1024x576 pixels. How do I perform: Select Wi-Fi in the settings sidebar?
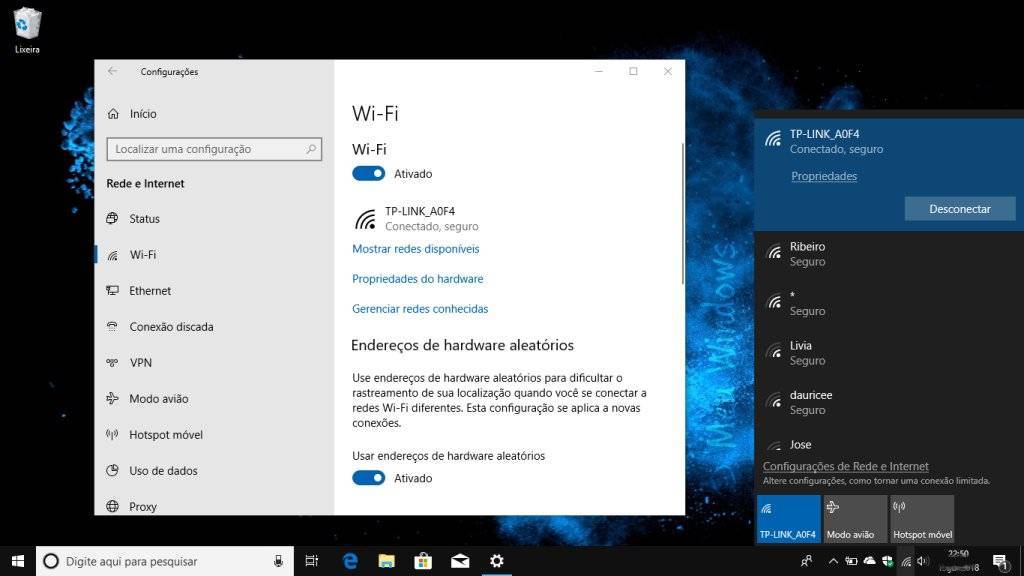pos(214,255)
